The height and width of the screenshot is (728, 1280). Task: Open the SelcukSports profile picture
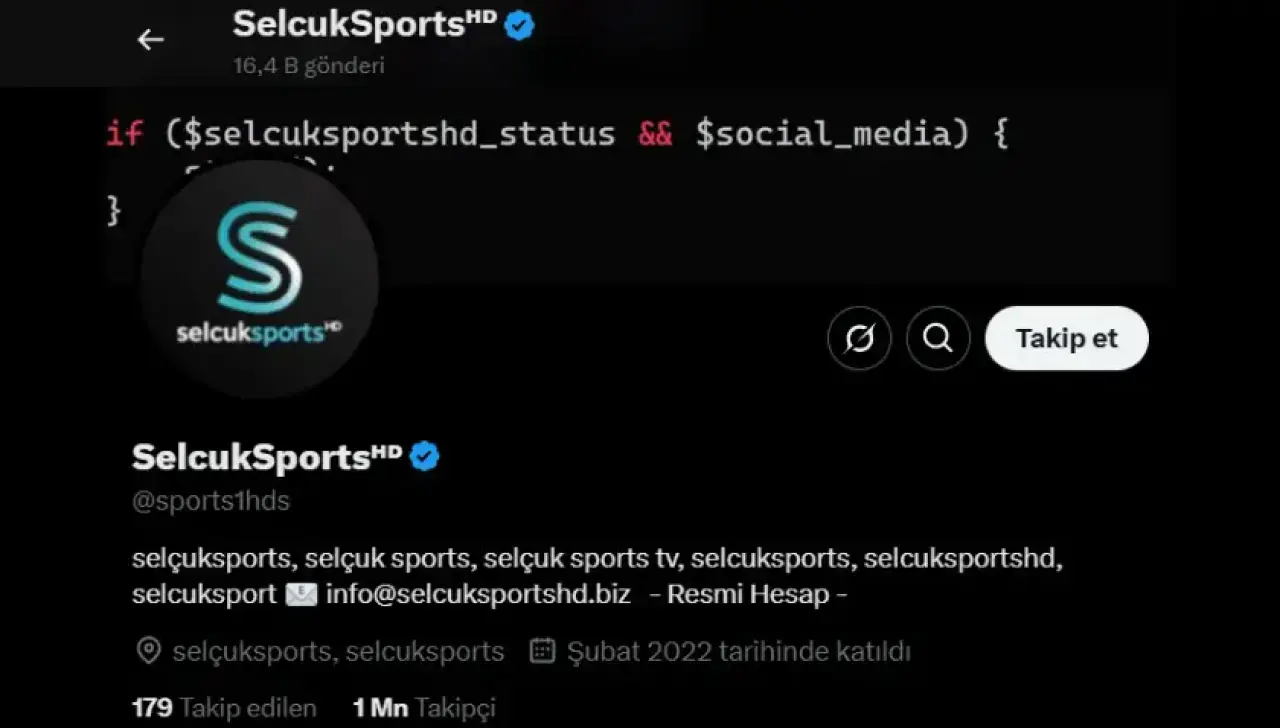point(260,279)
